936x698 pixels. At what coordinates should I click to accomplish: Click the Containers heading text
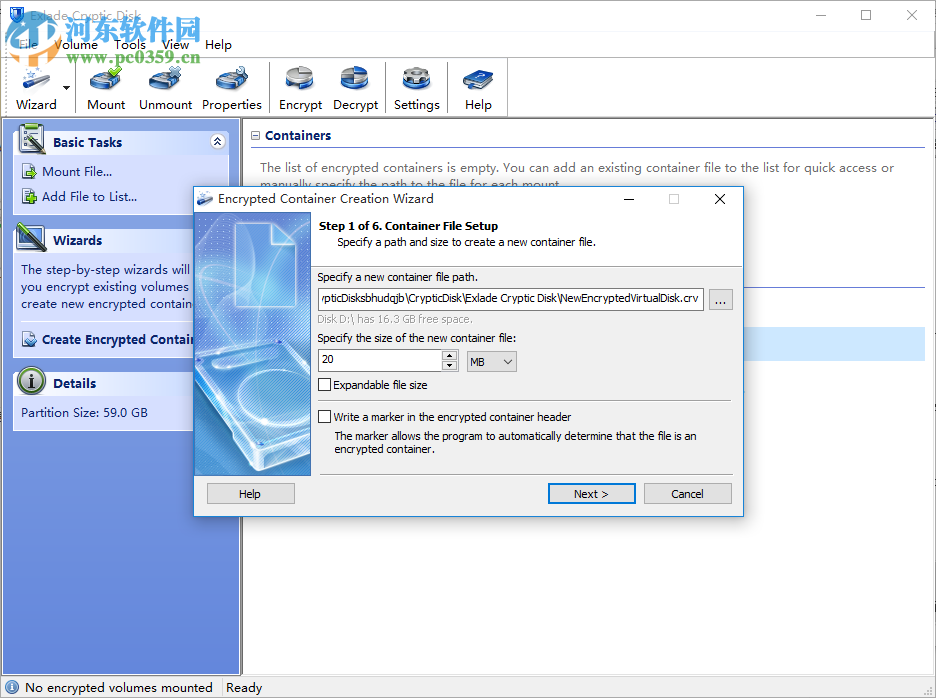tap(298, 136)
